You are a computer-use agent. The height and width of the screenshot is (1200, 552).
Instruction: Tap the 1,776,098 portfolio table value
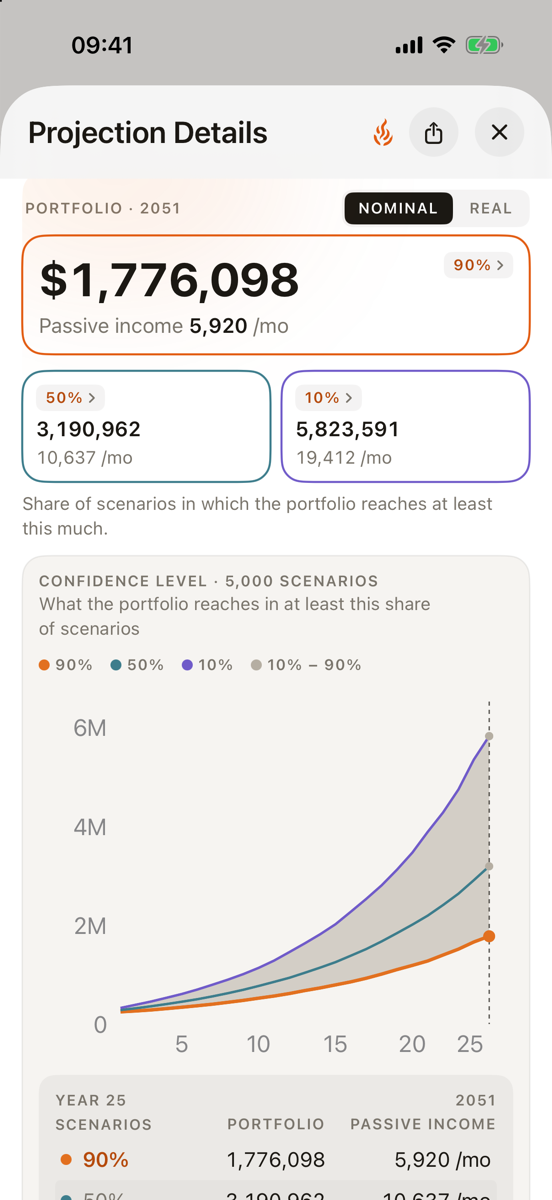pyautogui.click(x=276, y=1160)
